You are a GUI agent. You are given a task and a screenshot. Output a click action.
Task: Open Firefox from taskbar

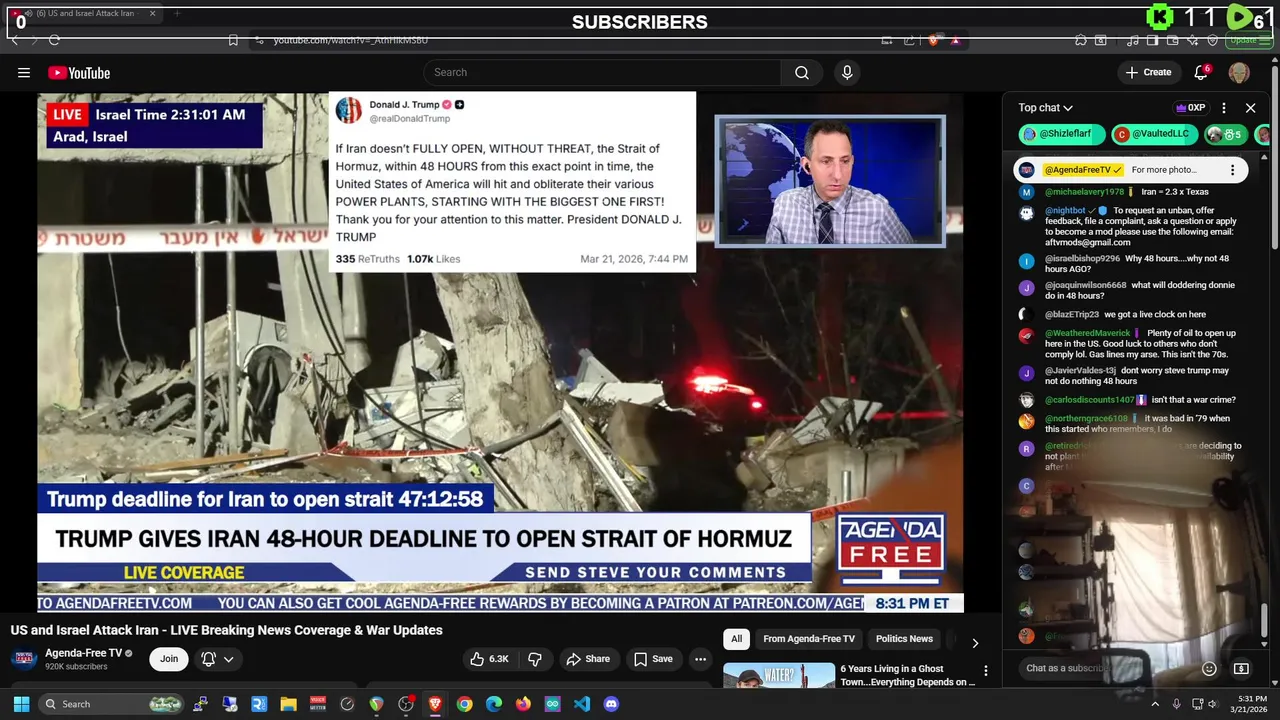[x=523, y=704]
